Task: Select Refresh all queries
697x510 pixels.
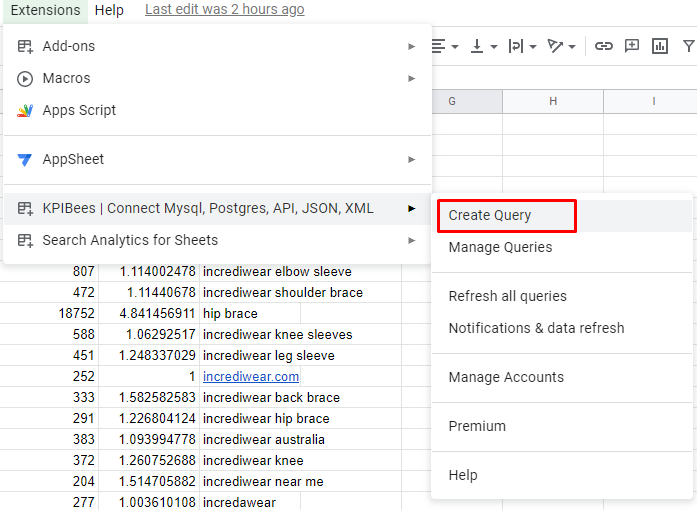Action: (562, 296)
